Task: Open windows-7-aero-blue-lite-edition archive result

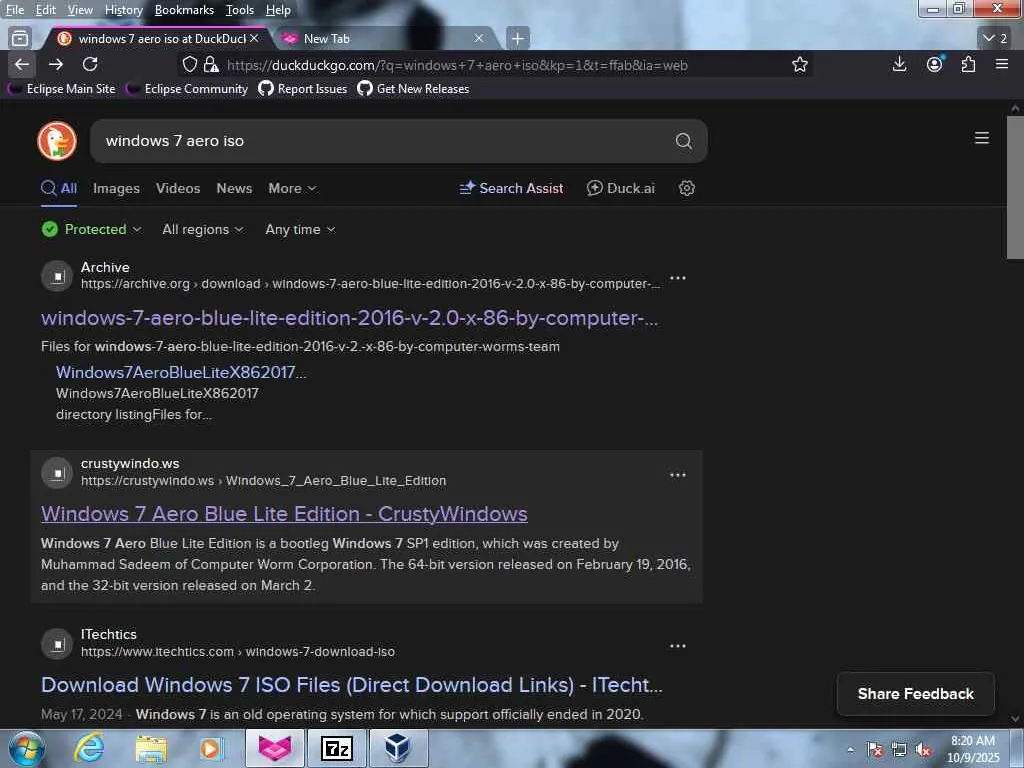Action: [x=350, y=318]
